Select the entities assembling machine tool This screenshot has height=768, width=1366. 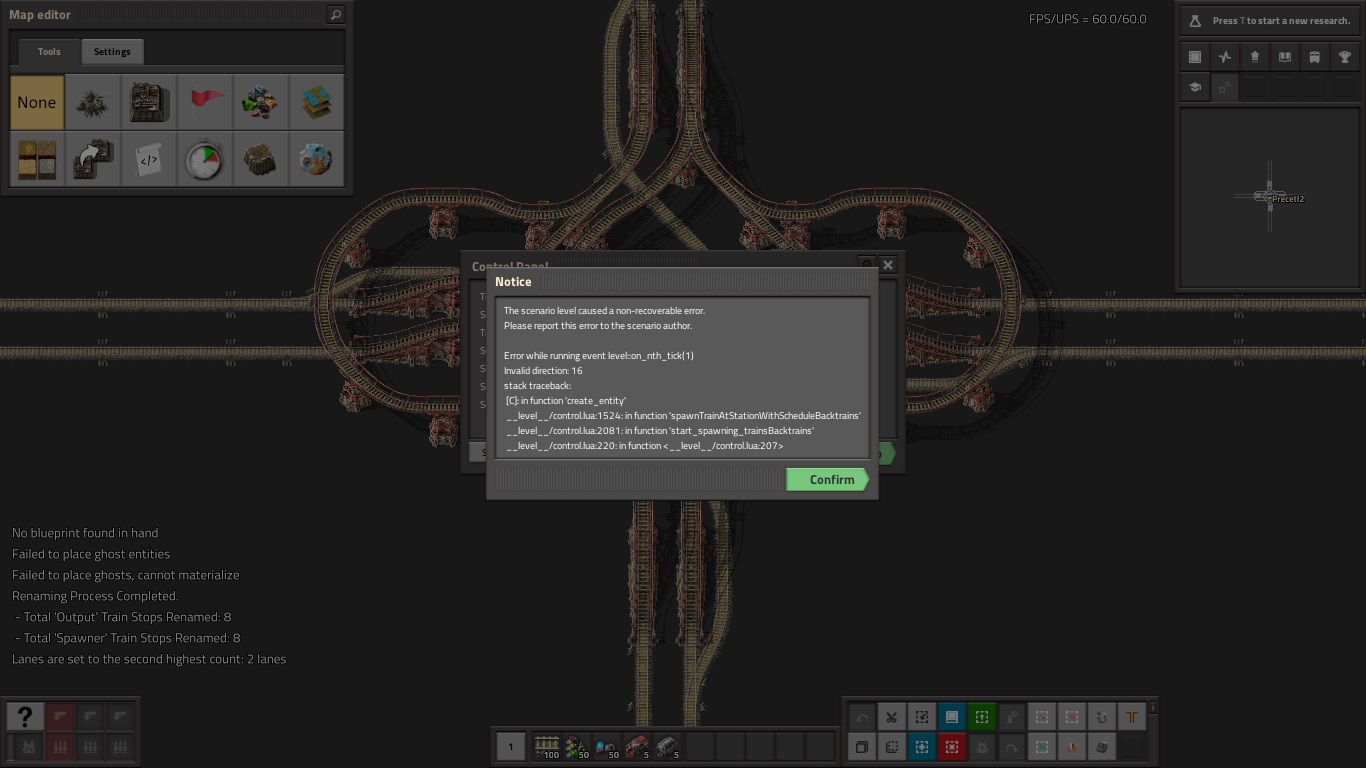[x=149, y=102]
